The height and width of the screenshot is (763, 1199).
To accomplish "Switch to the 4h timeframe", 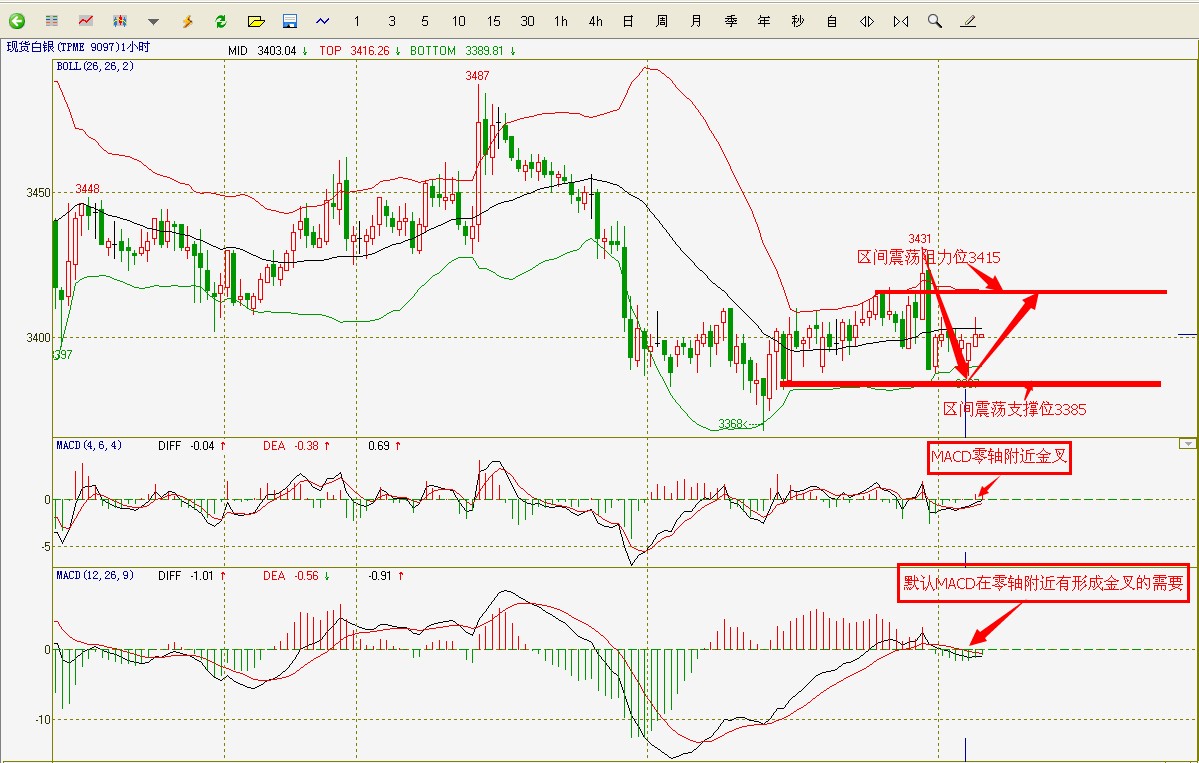I will click(x=595, y=21).
